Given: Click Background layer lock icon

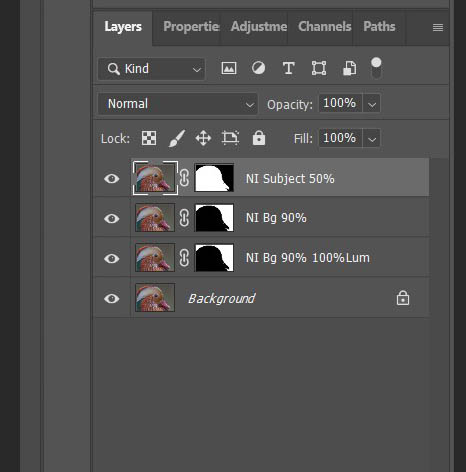Looking at the screenshot, I should pos(403,298).
